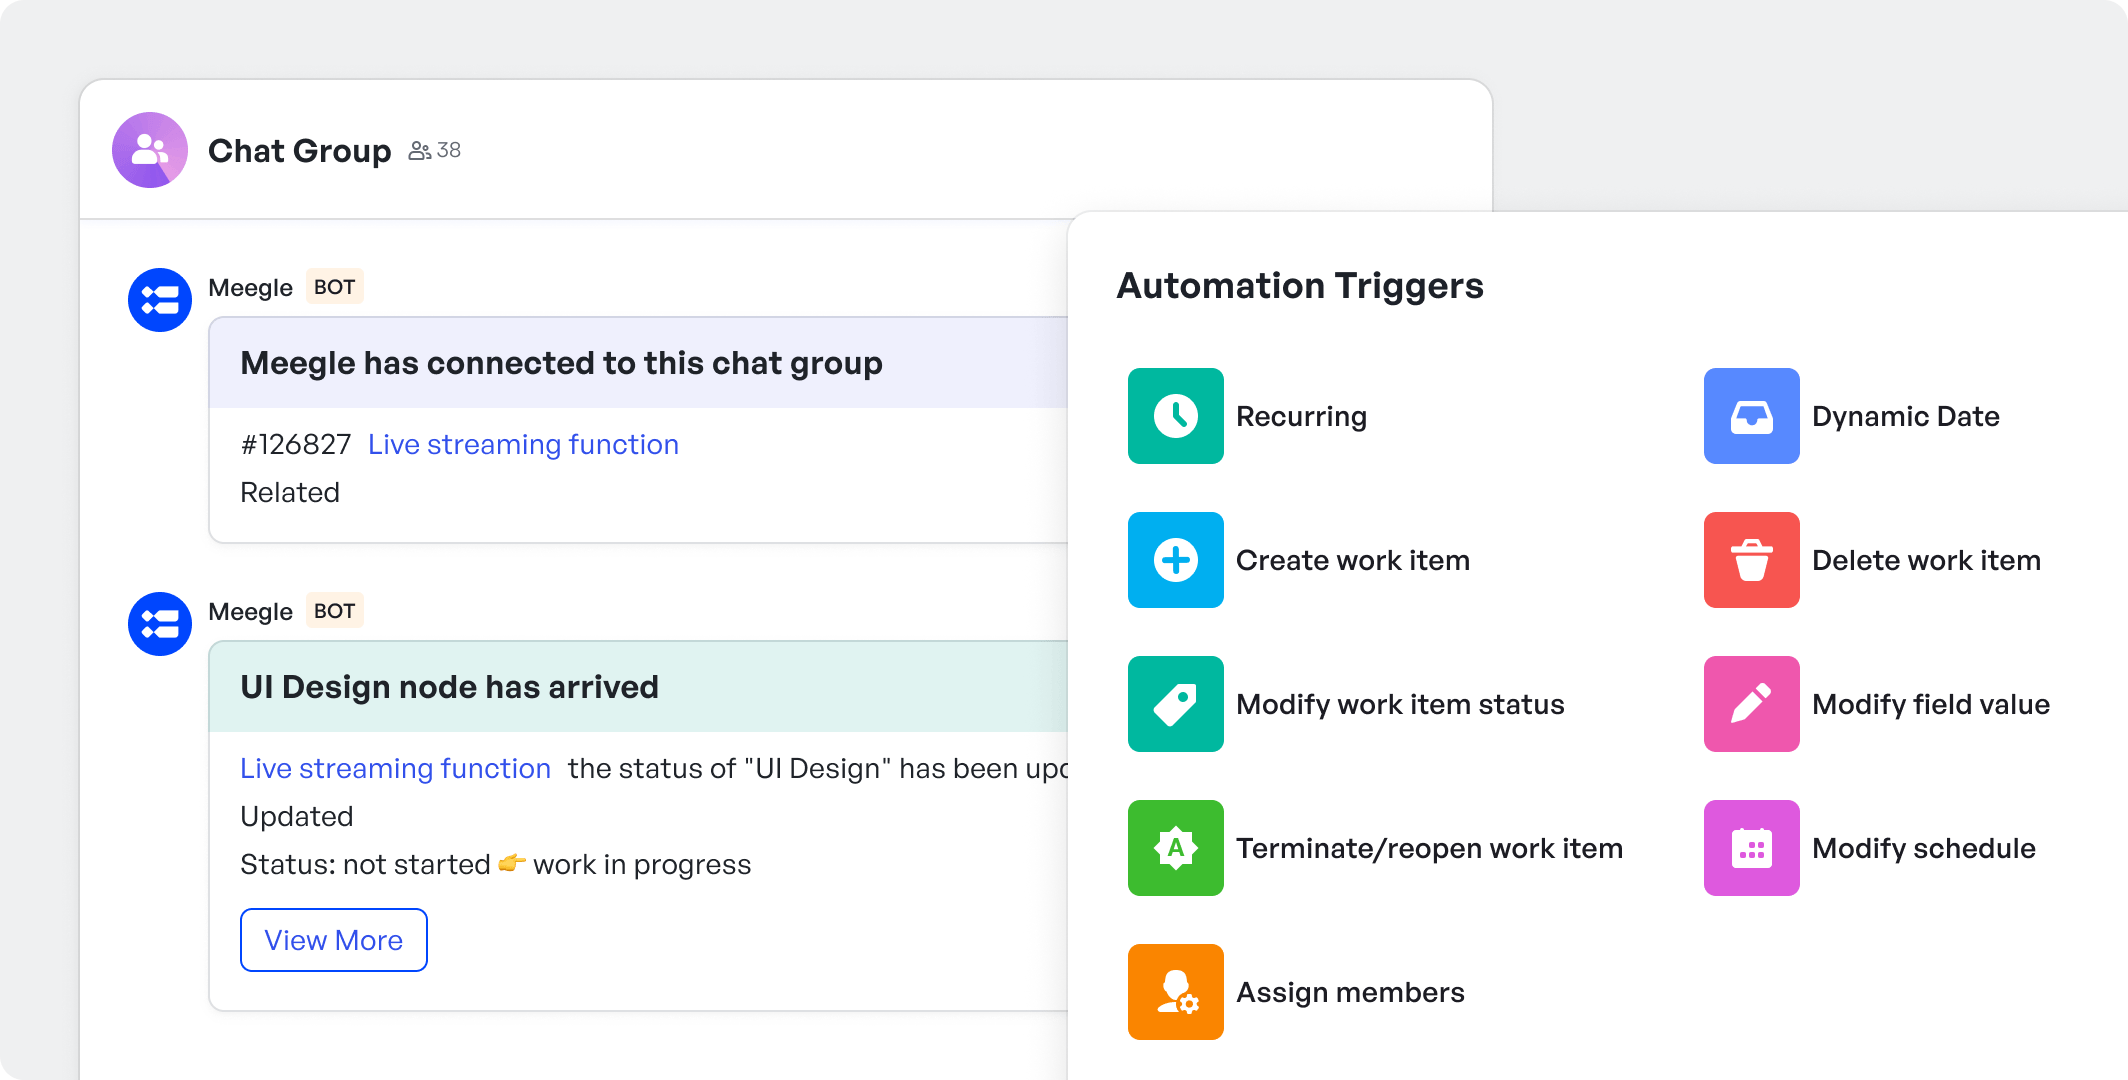Click the Modify schedule label
The width and height of the screenshot is (2128, 1080).
[x=1923, y=848]
